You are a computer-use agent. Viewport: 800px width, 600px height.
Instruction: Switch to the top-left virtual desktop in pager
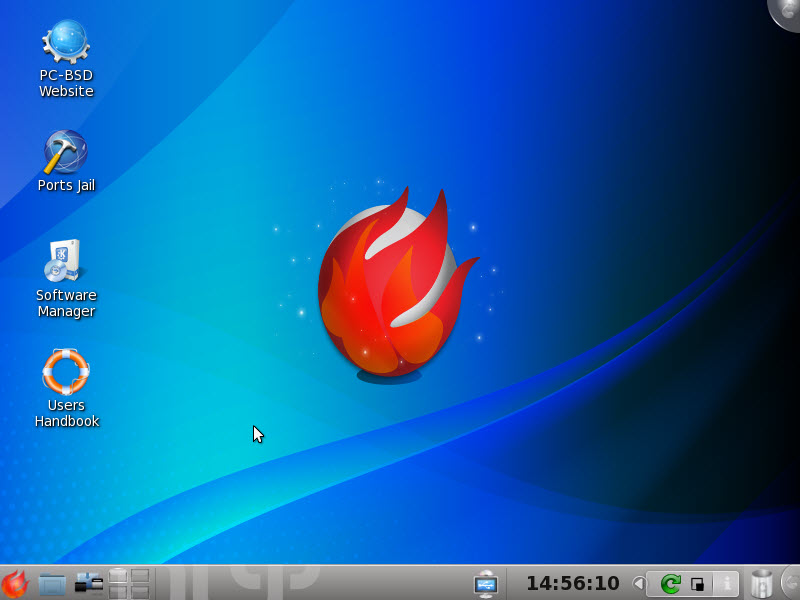point(118,576)
